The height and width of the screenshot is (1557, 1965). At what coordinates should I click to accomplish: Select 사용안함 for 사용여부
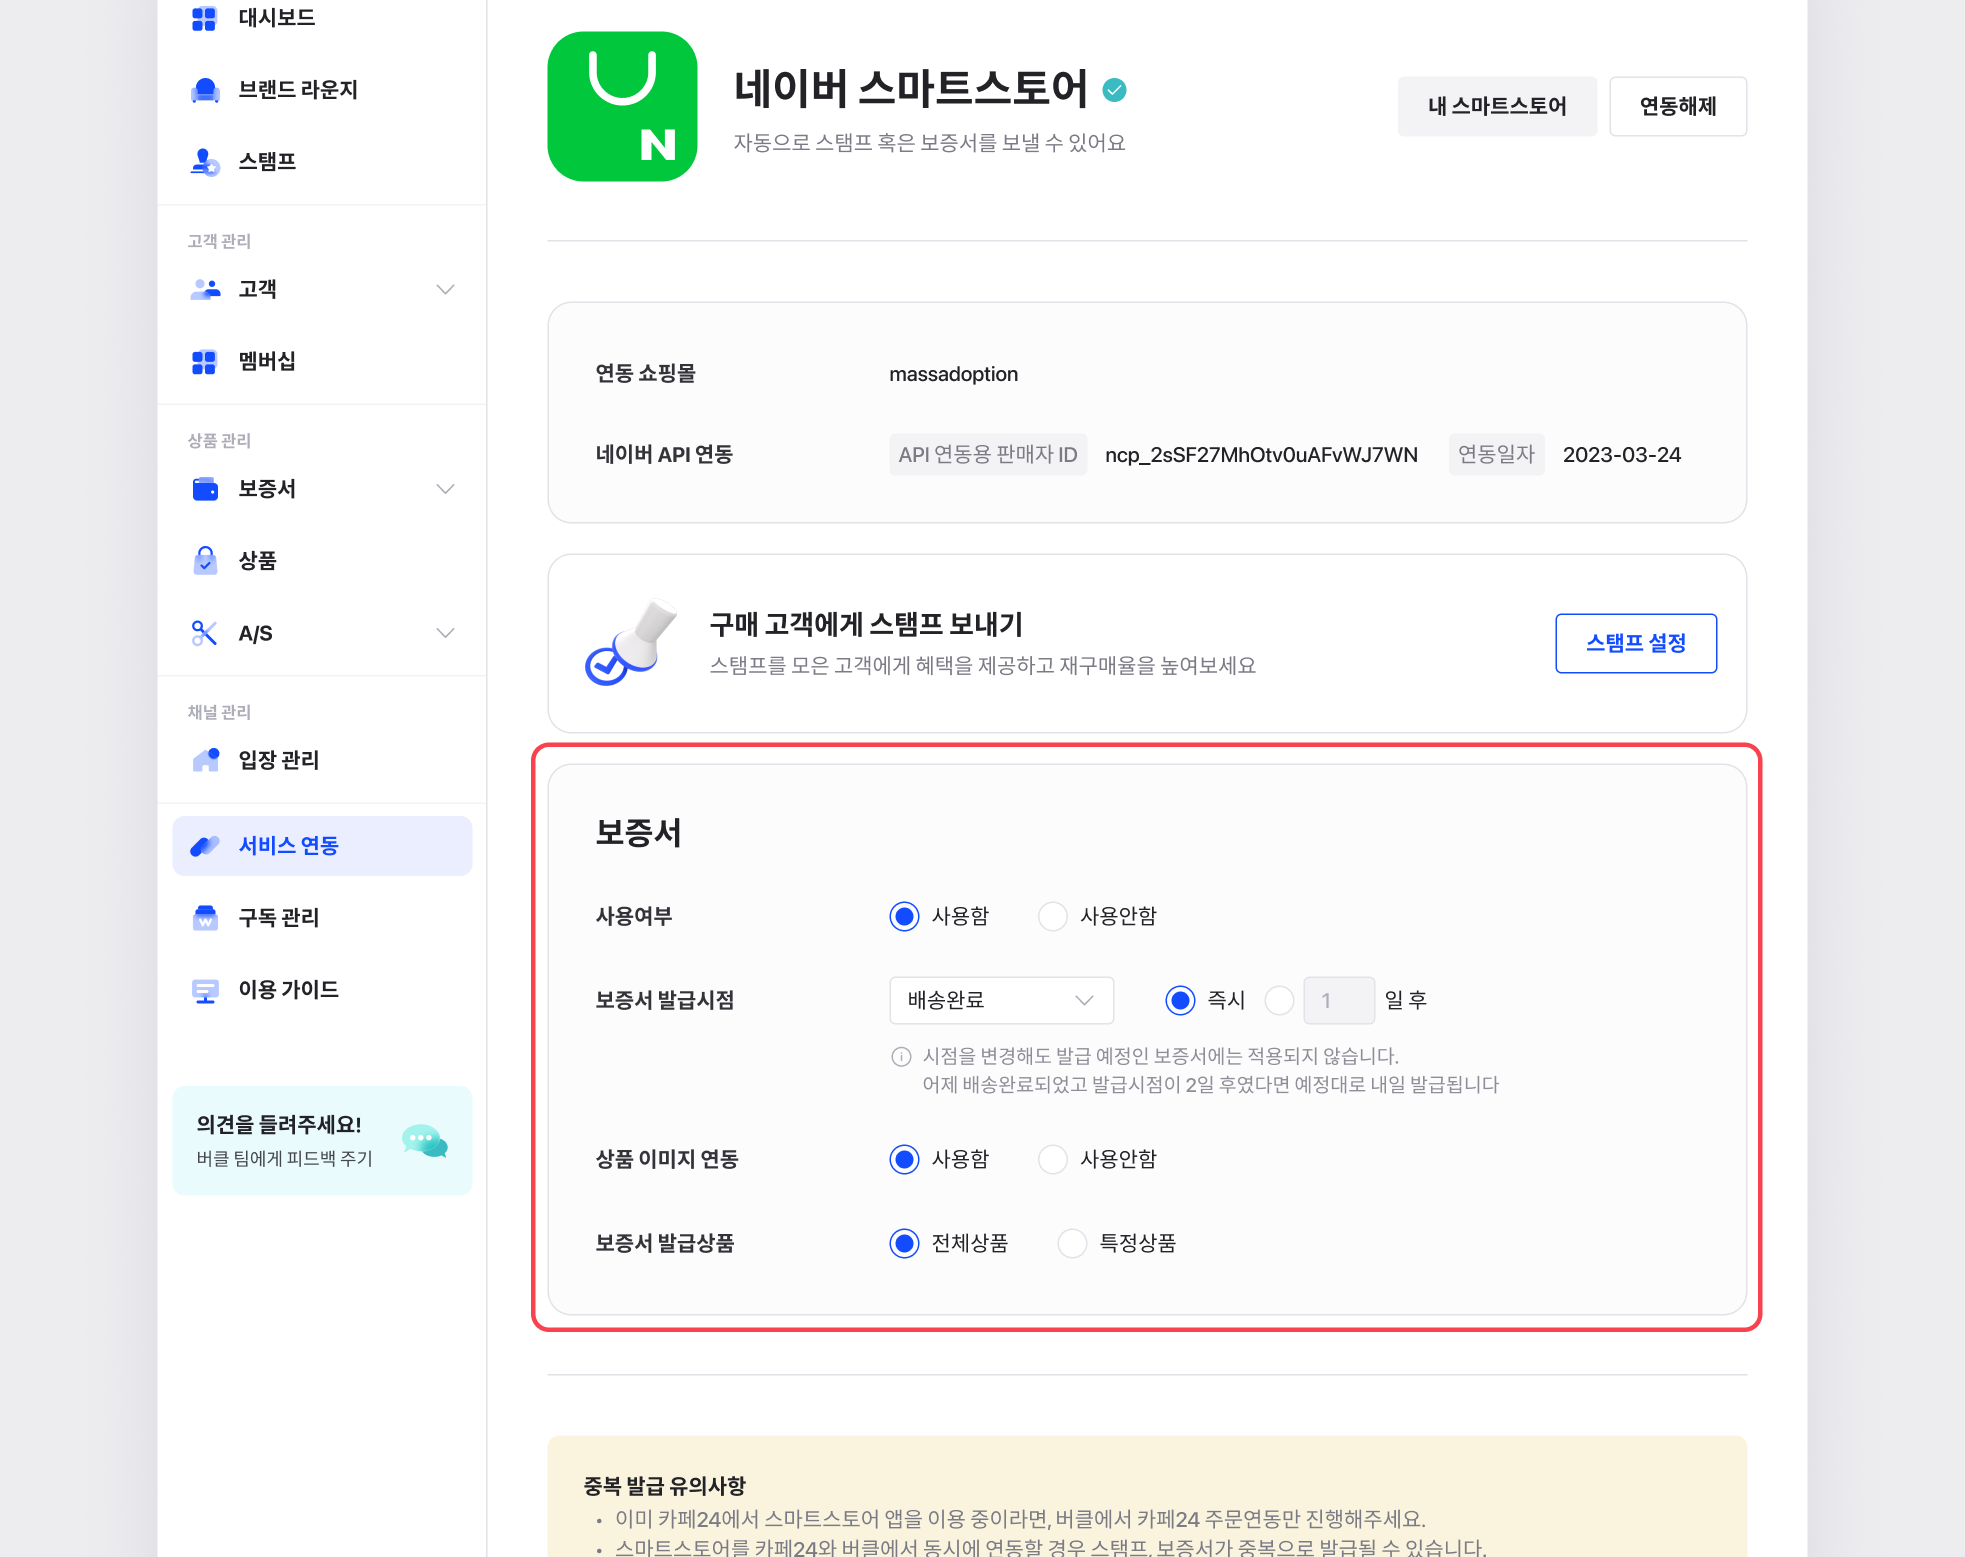pyautogui.click(x=1052, y=916)
